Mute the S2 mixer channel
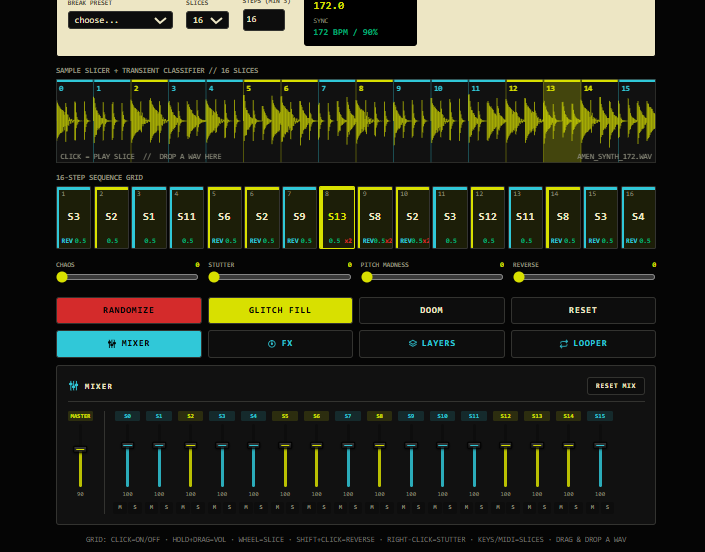This screenshot has height=552, width=705. 183,507
